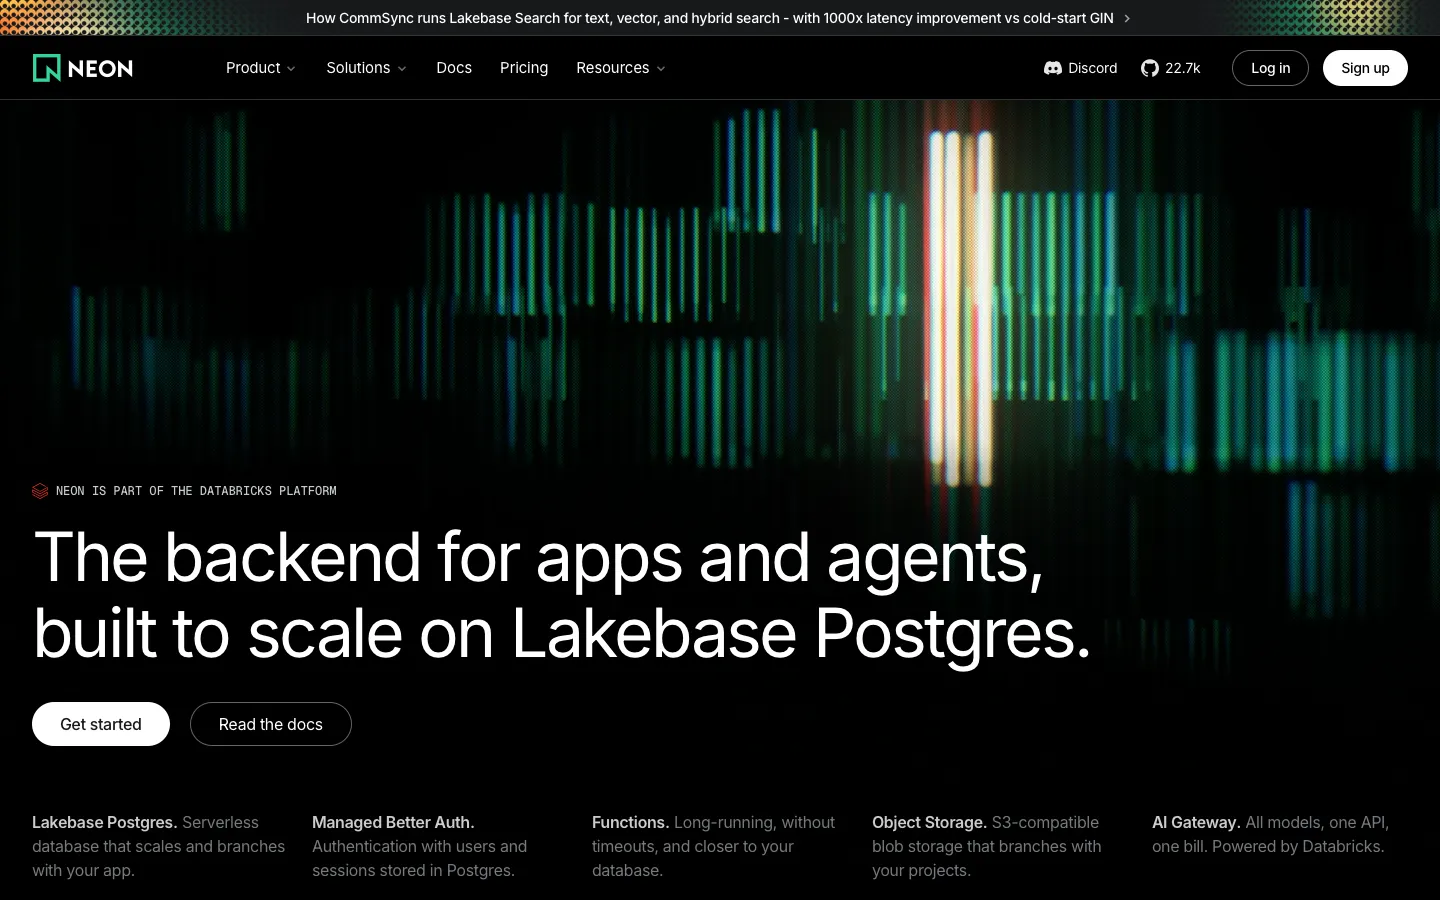Click the 'AI Gateway.' feature title
Viewport: 1440px width, 900px height.
coord(1196,822)
